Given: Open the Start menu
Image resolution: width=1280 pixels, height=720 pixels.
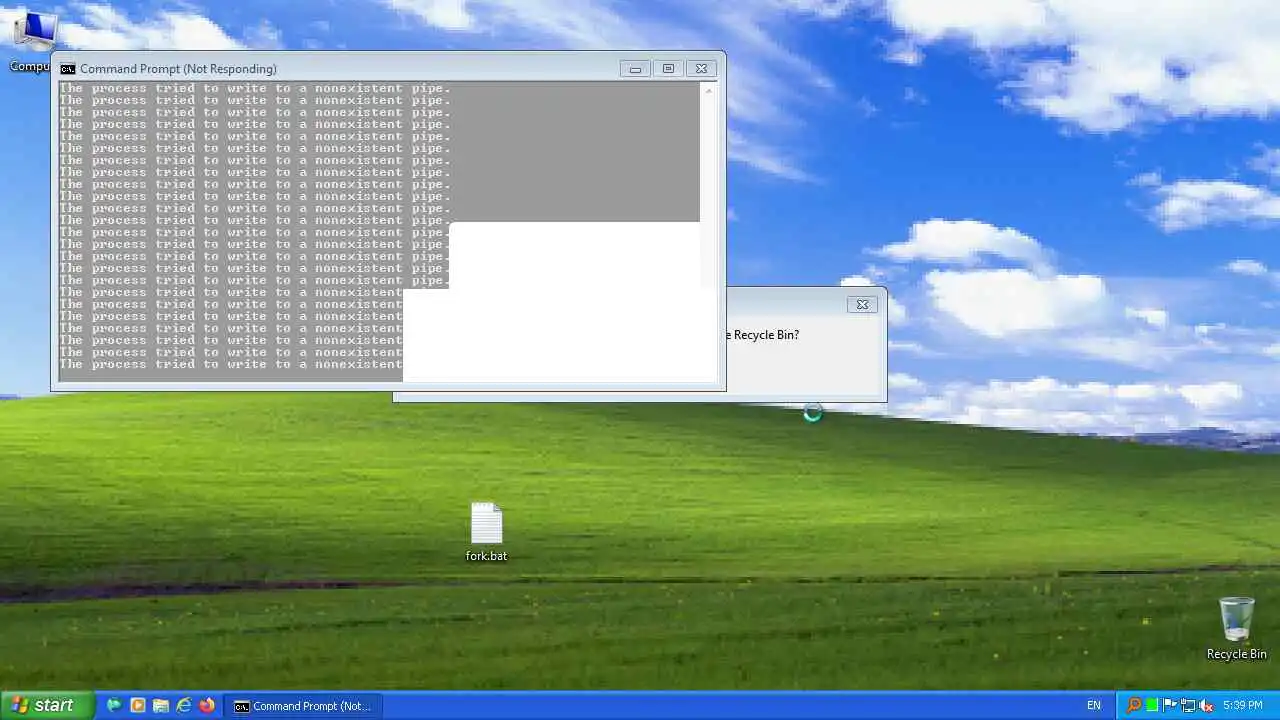Looking at the screenshot, I should point(47,705).
